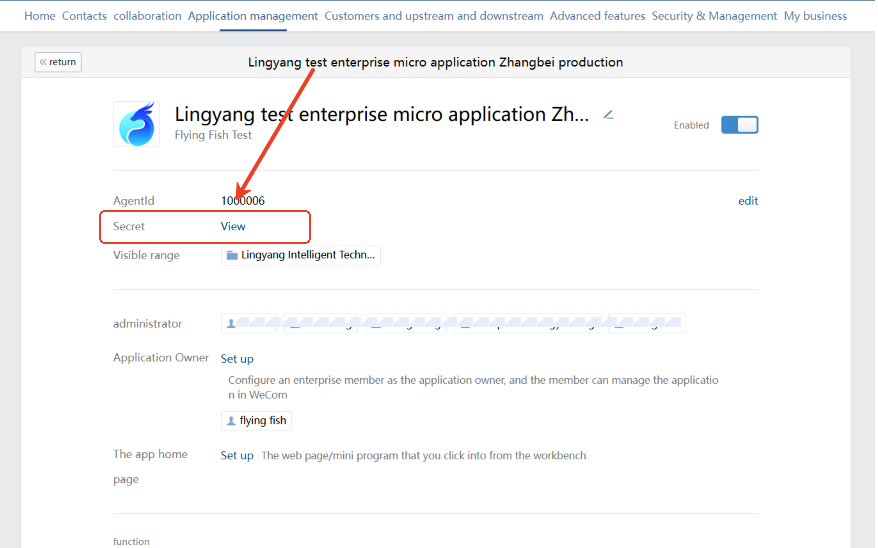Viewport: 878px width, 548px height.
Task: Click pencil icon to rename application
Action: 609,115
